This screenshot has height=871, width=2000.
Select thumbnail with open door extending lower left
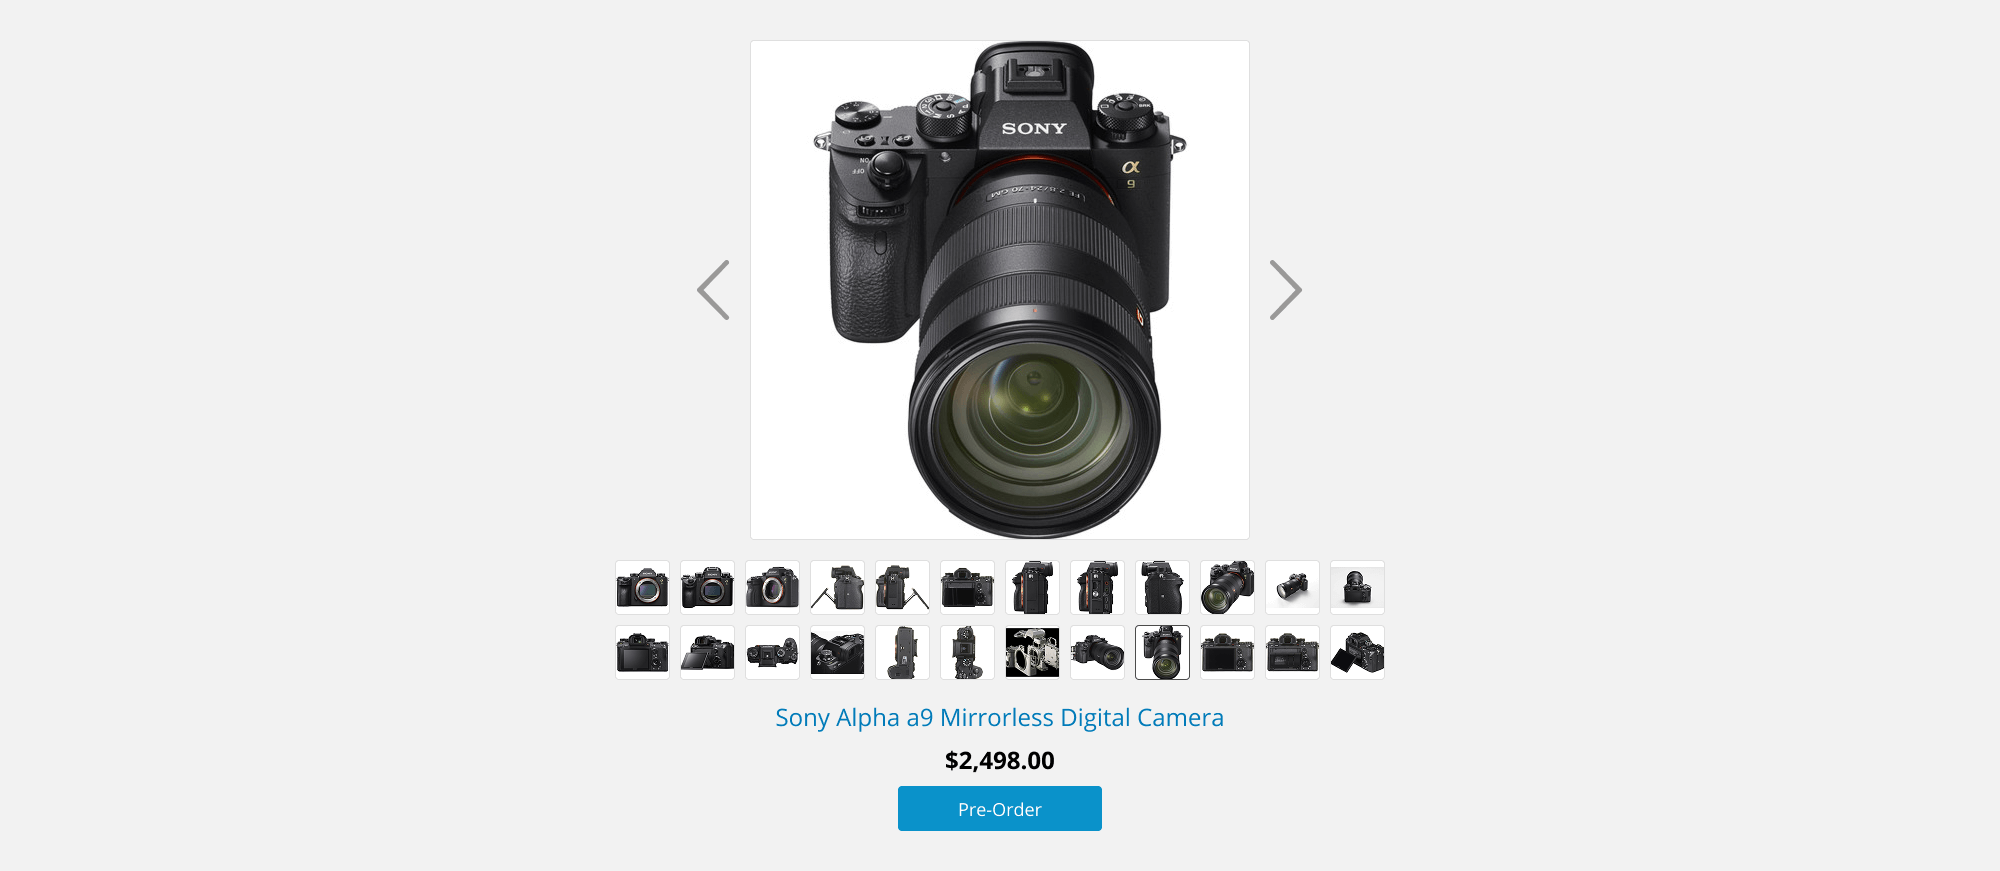point(837,587)
